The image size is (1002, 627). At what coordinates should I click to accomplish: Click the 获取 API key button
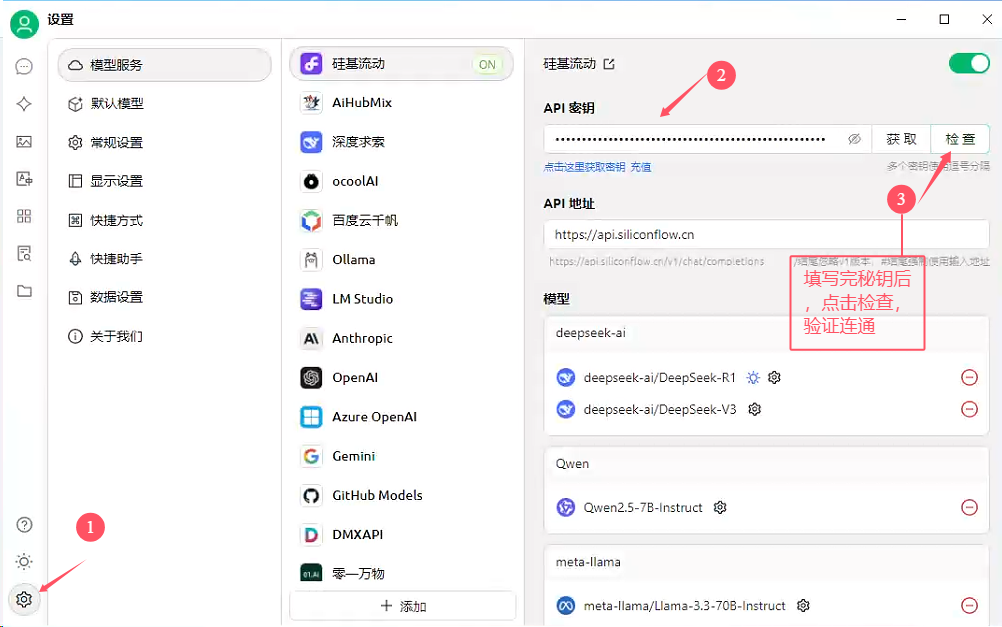click(x=901, y=139)
